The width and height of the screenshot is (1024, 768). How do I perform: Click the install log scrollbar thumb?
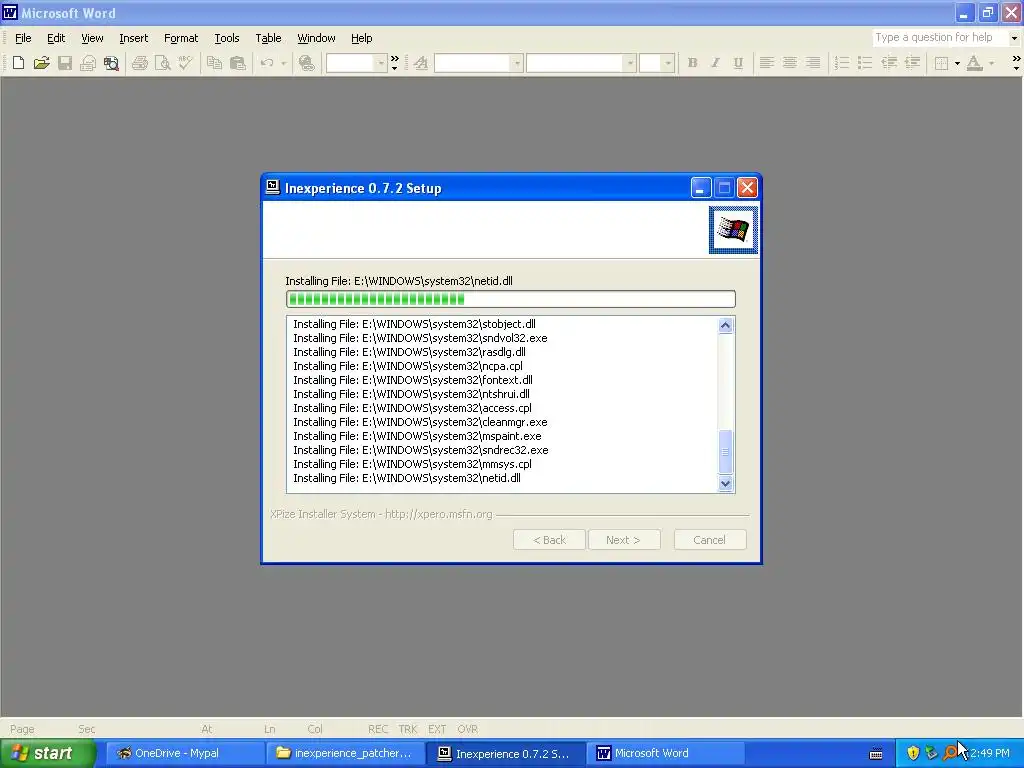point(725,451)
